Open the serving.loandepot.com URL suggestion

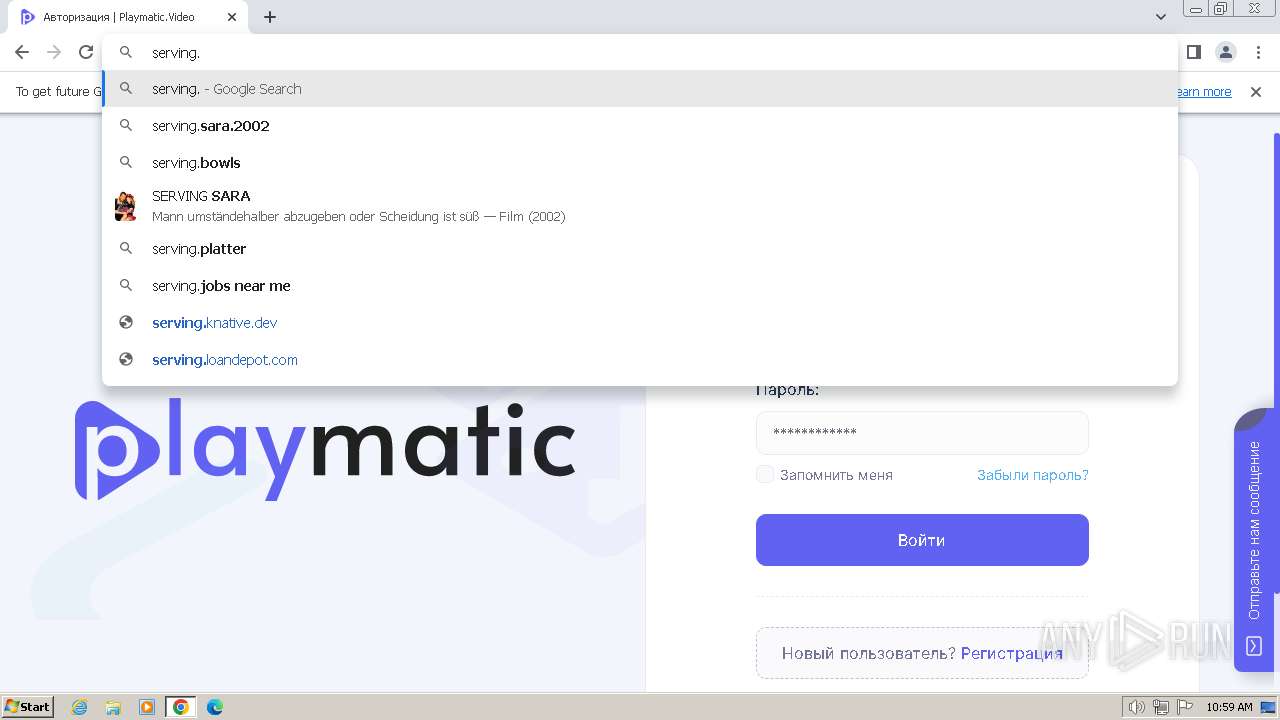click(640, 360)
